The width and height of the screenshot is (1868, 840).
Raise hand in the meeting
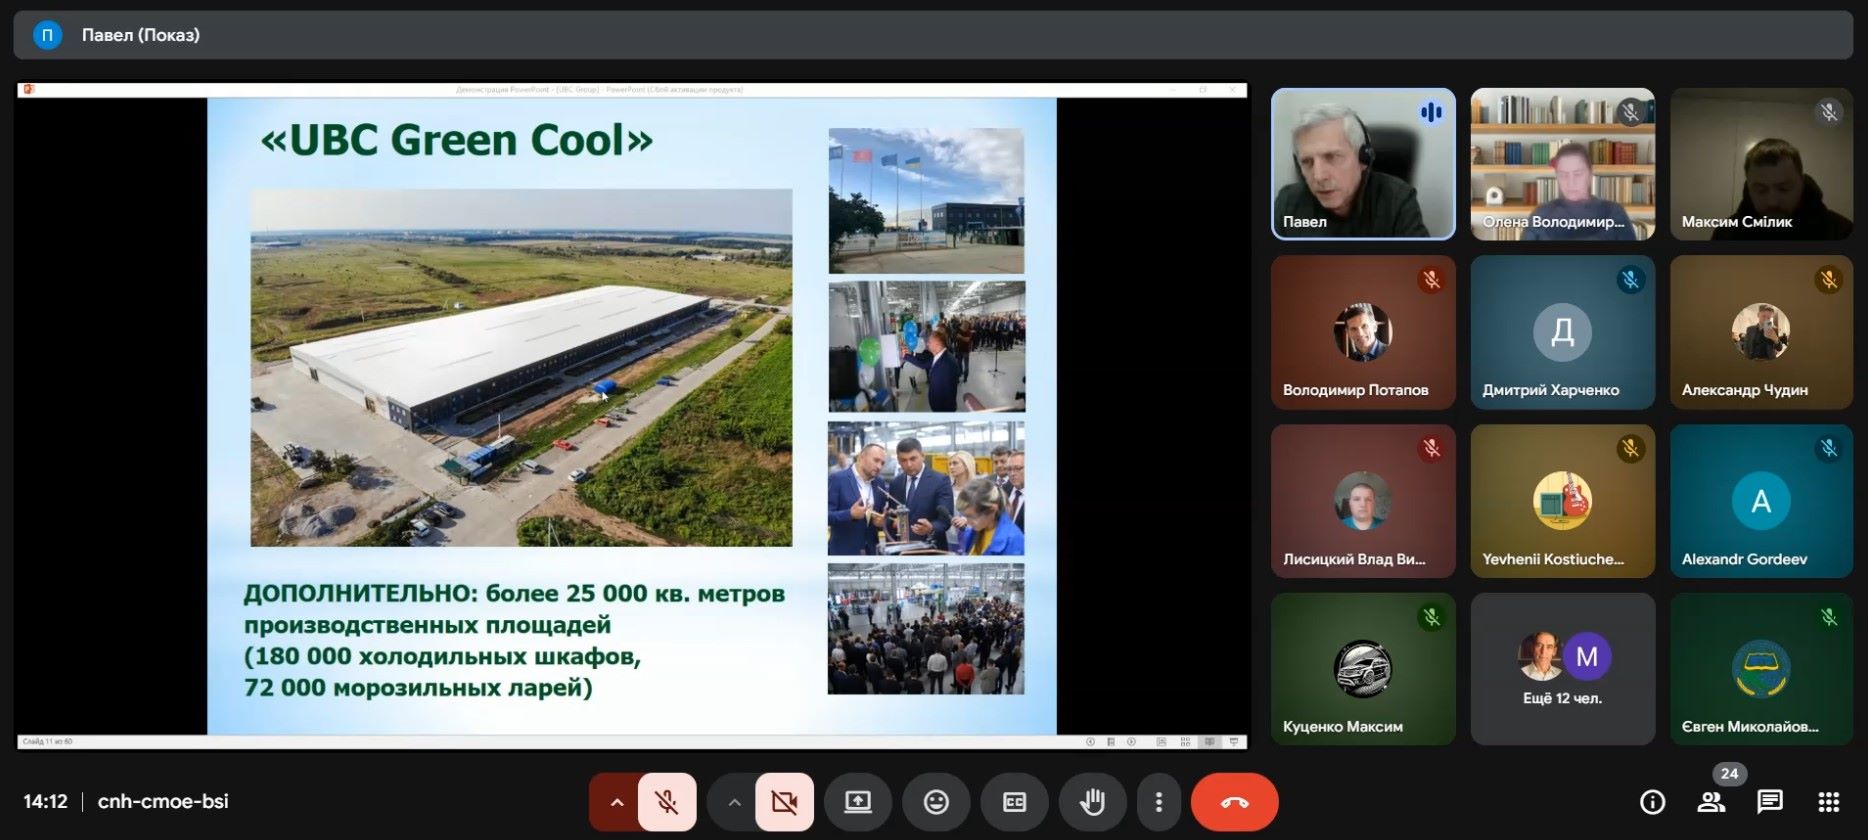(1092, 802)
